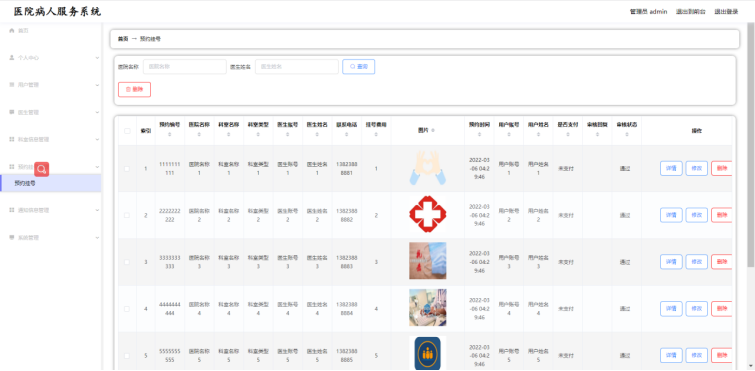This screenshot has height=371, width=755.
Task: Click 退出登录 to log out
Action: tap(726, 12)
